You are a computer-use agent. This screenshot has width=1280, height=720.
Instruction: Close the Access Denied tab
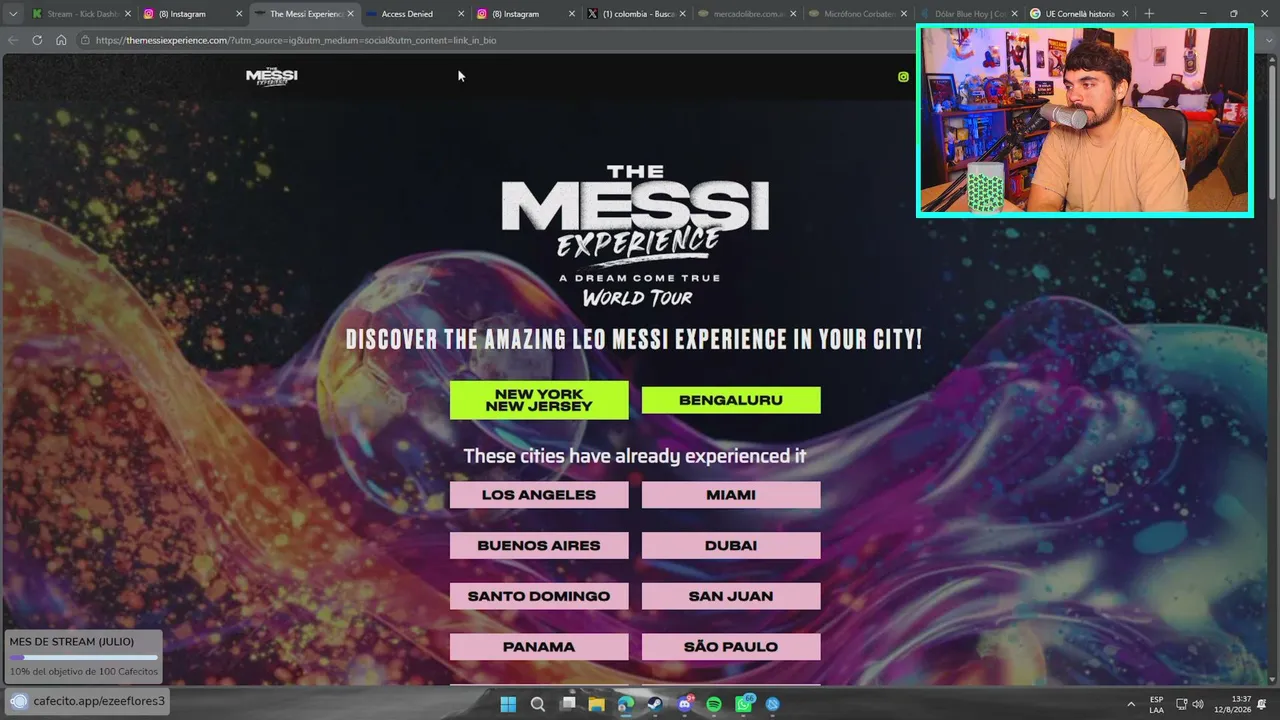click(461, 14)
